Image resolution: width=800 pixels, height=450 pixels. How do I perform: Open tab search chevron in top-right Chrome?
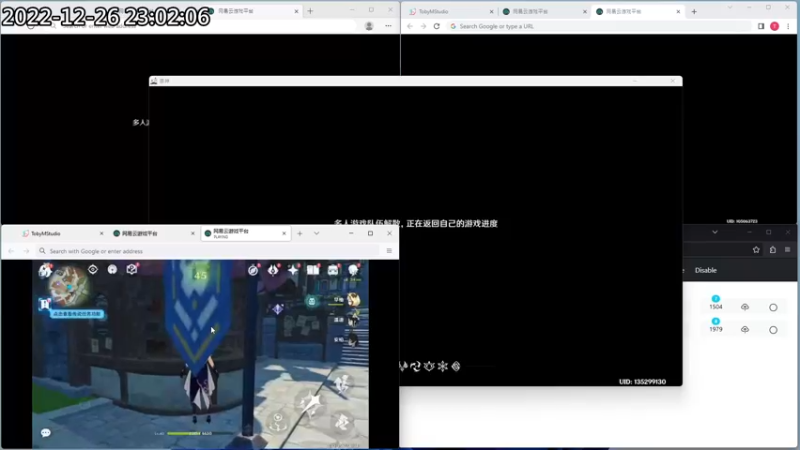pos(730,8)
